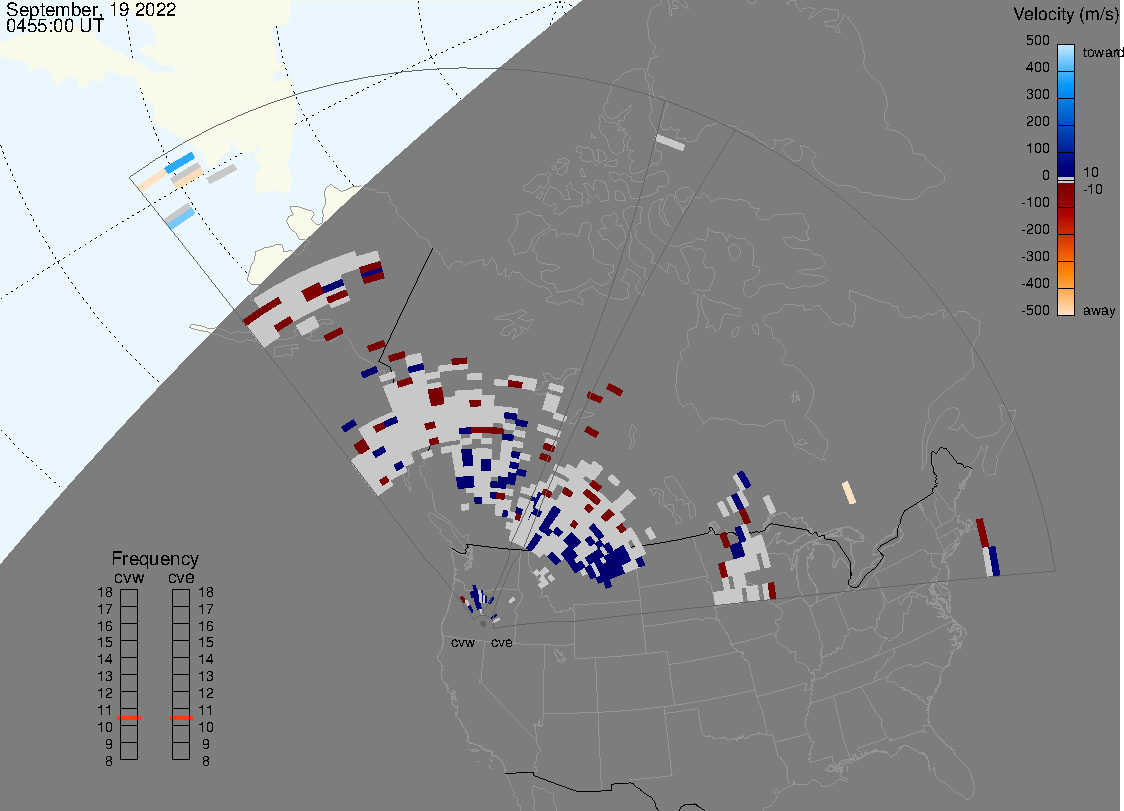Click the "cvw" frequency column header

pos(129,578)
